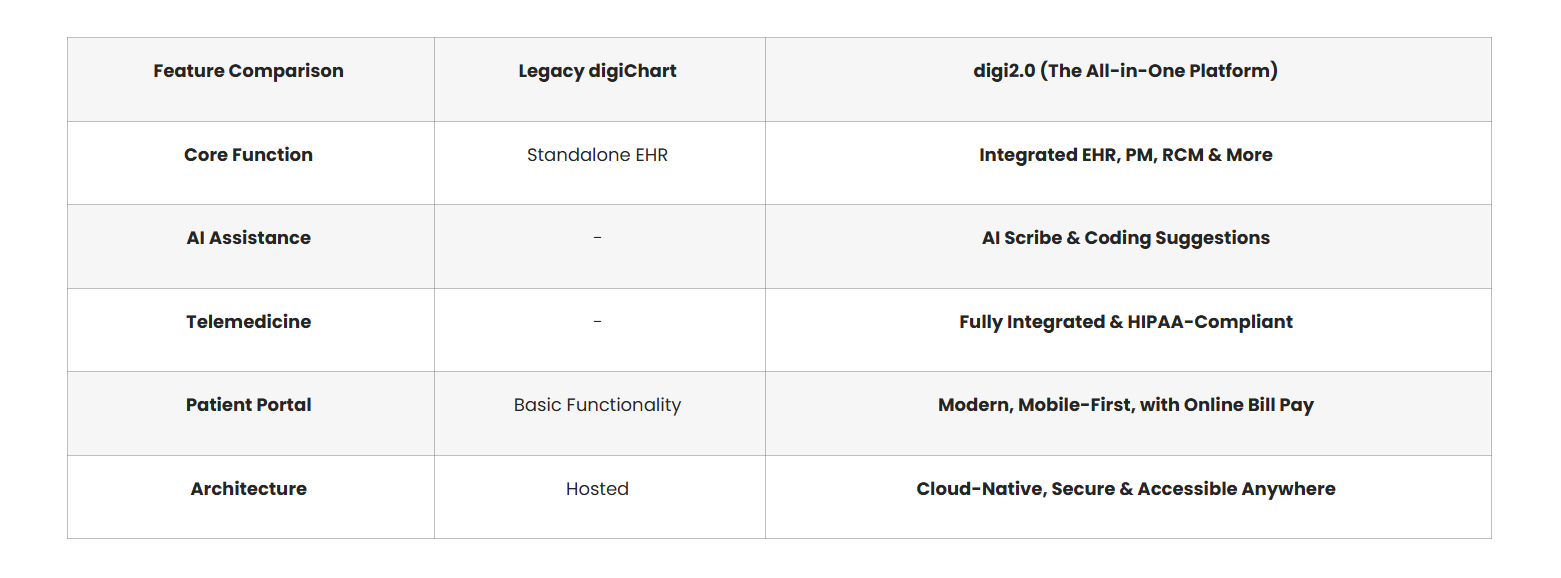Click the 'Patient Portal' row label
Image resolution: width=1561 pixels, height=578 pixels.
[x=248, y=405]
